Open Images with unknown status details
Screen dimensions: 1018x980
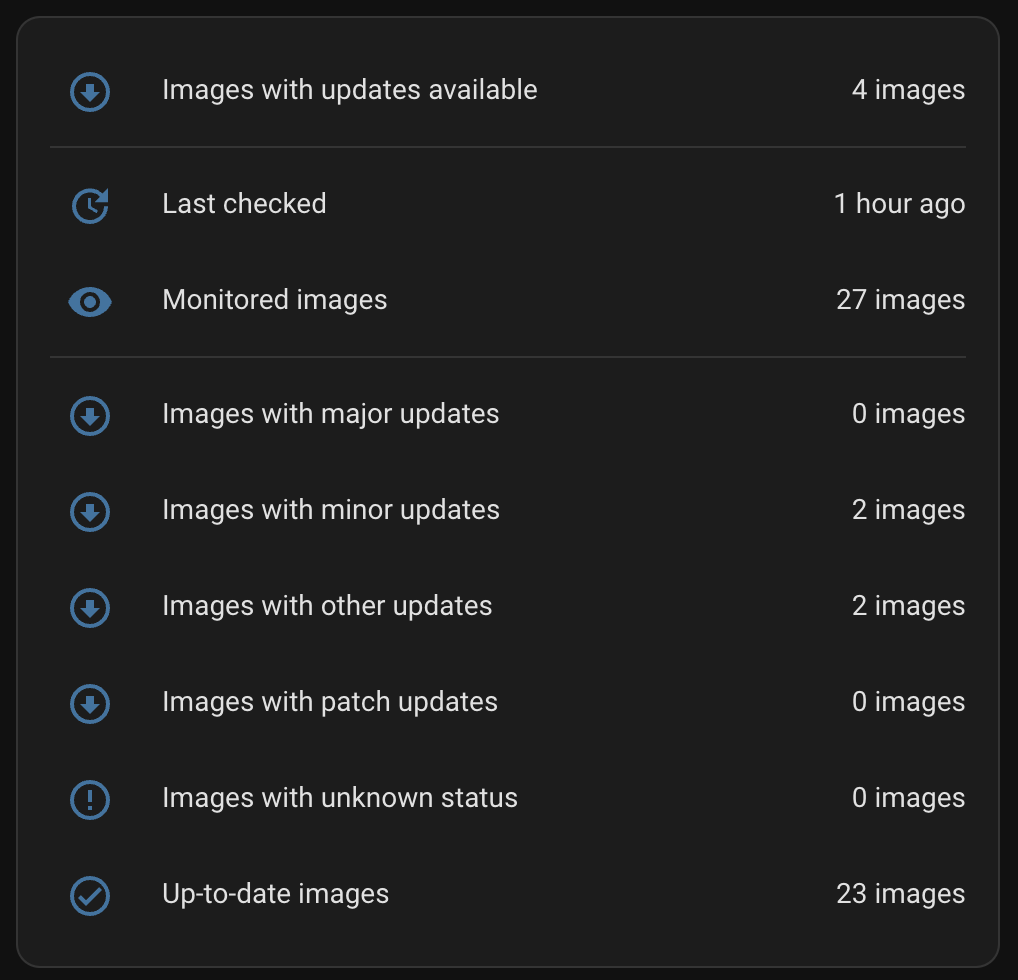(340, 798)
